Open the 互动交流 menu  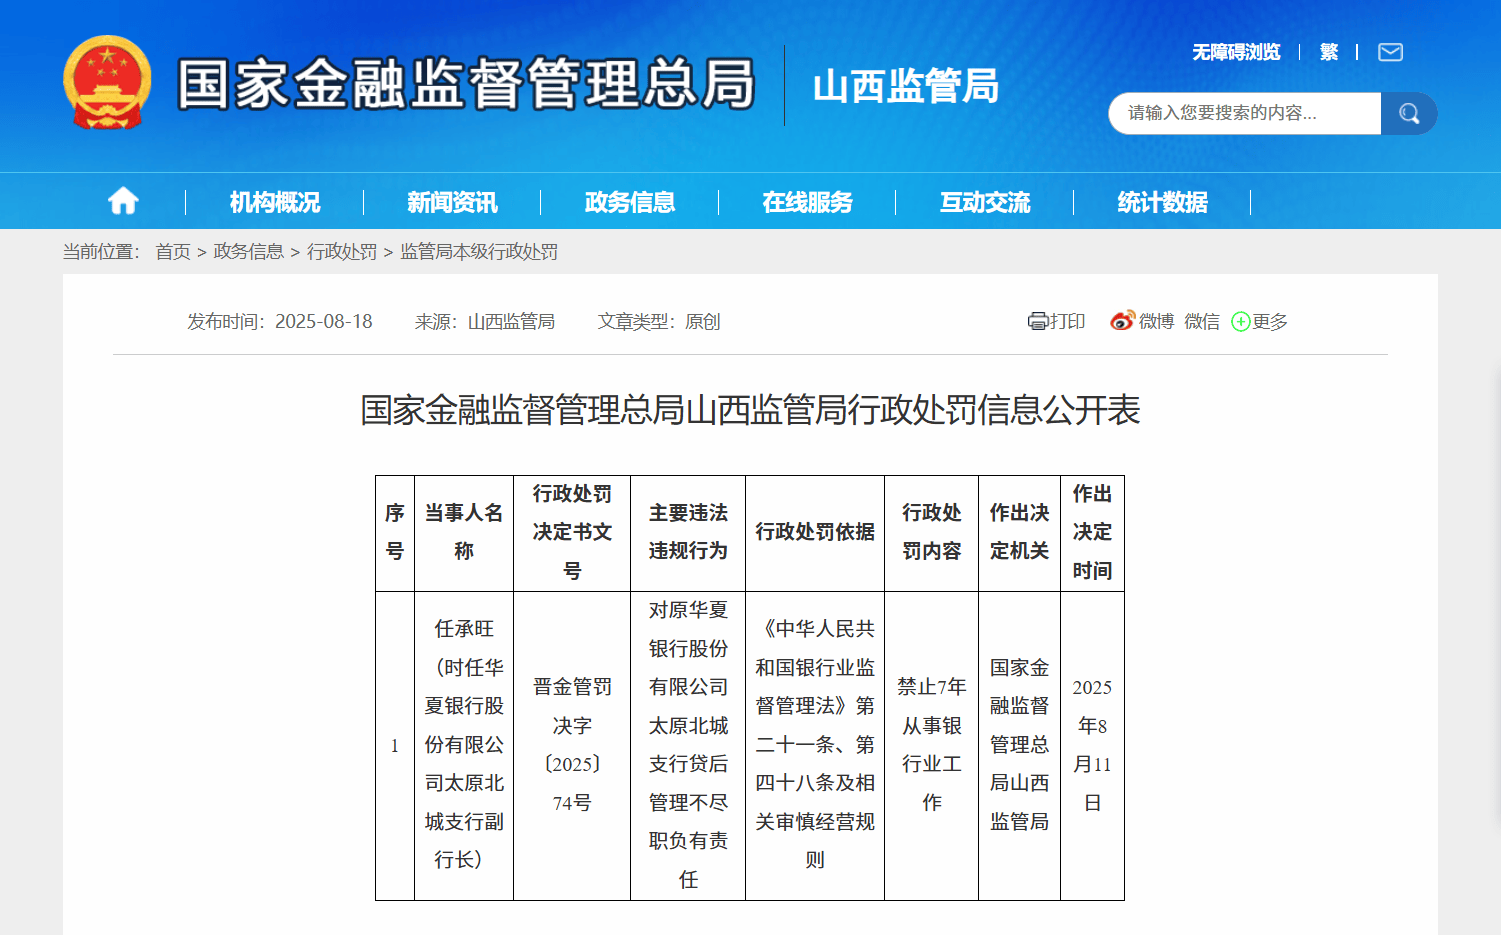[x=985, y=202]
